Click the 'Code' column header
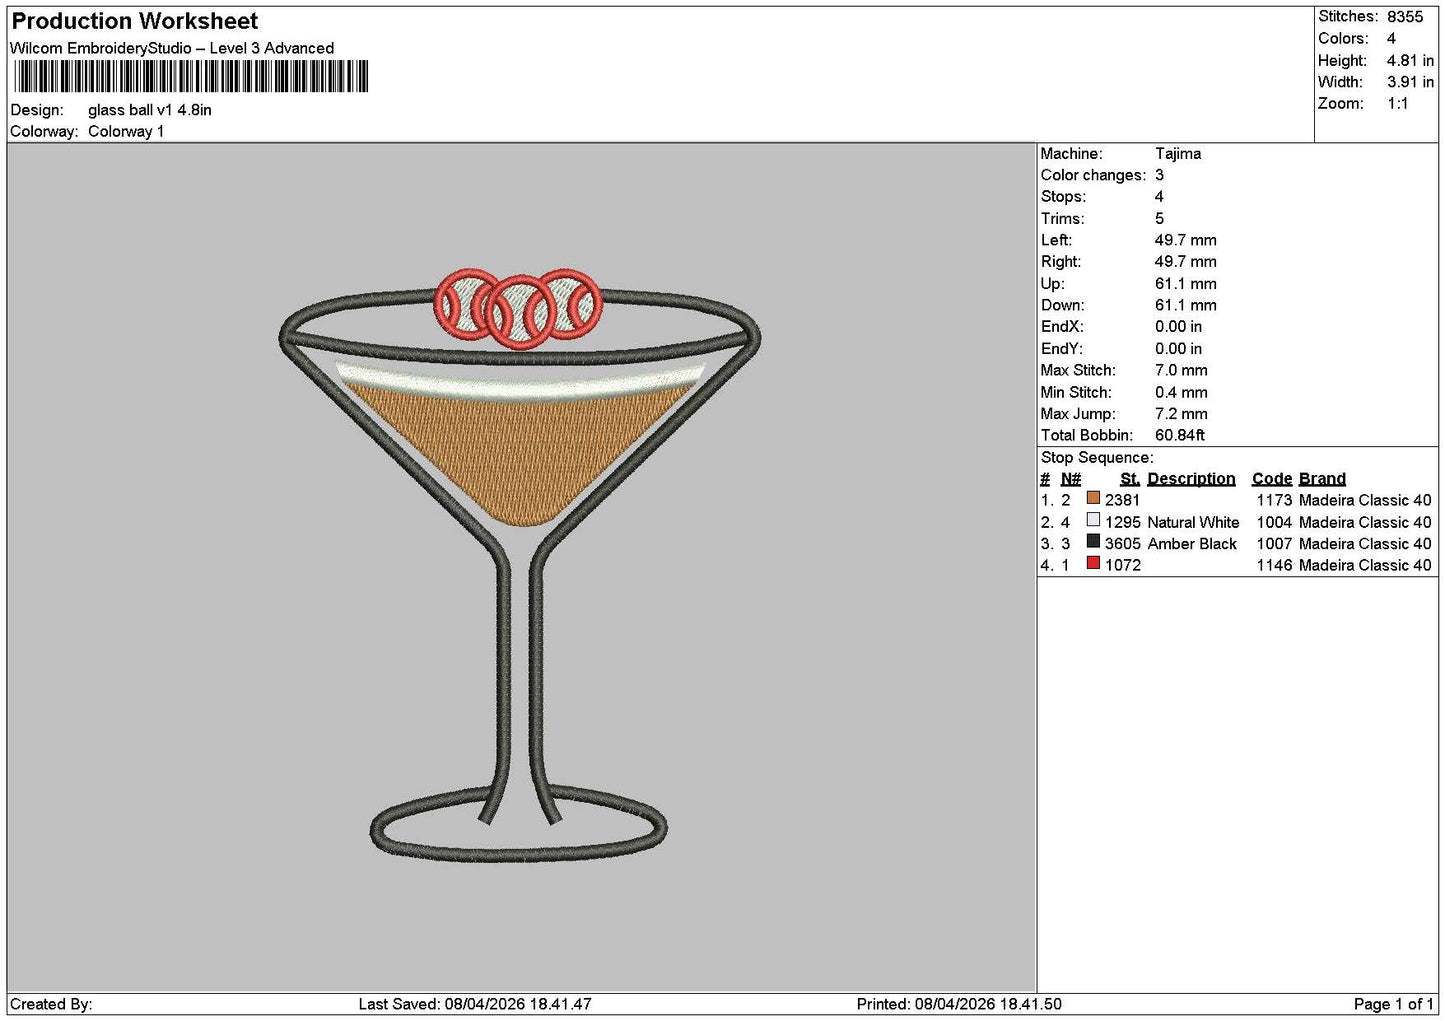This screenshot has width=1445, height=1021. [x=1272, y=479]
